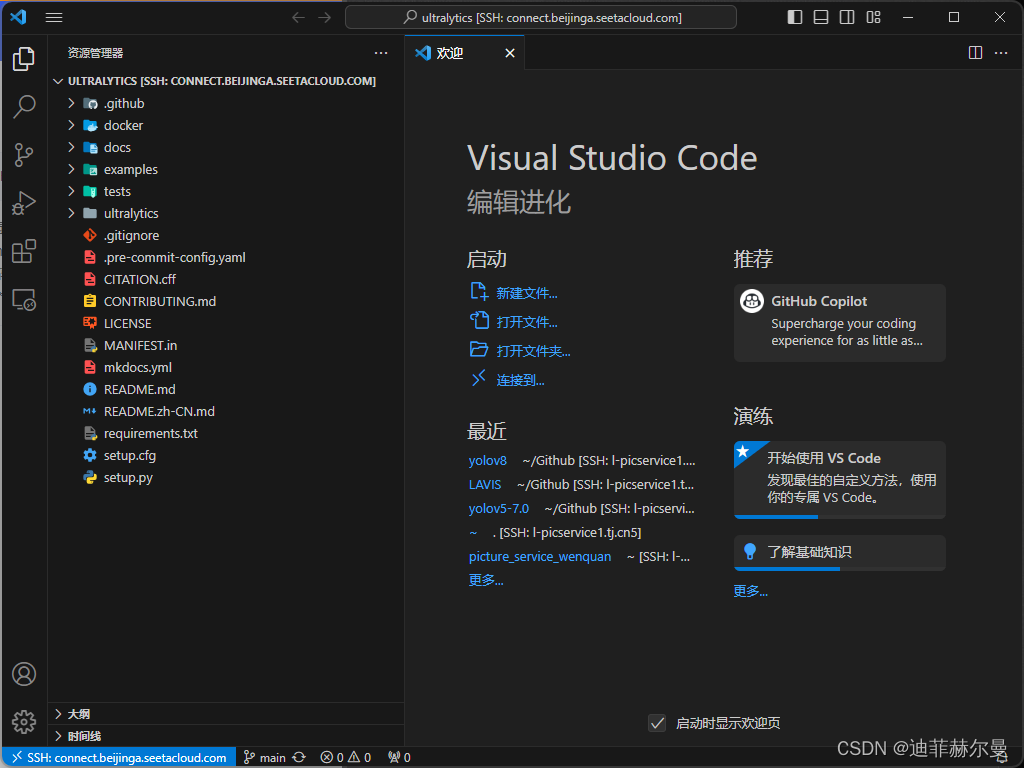Expand the docs folder
Screen dimensions: 1024x768
coord(226,148)
